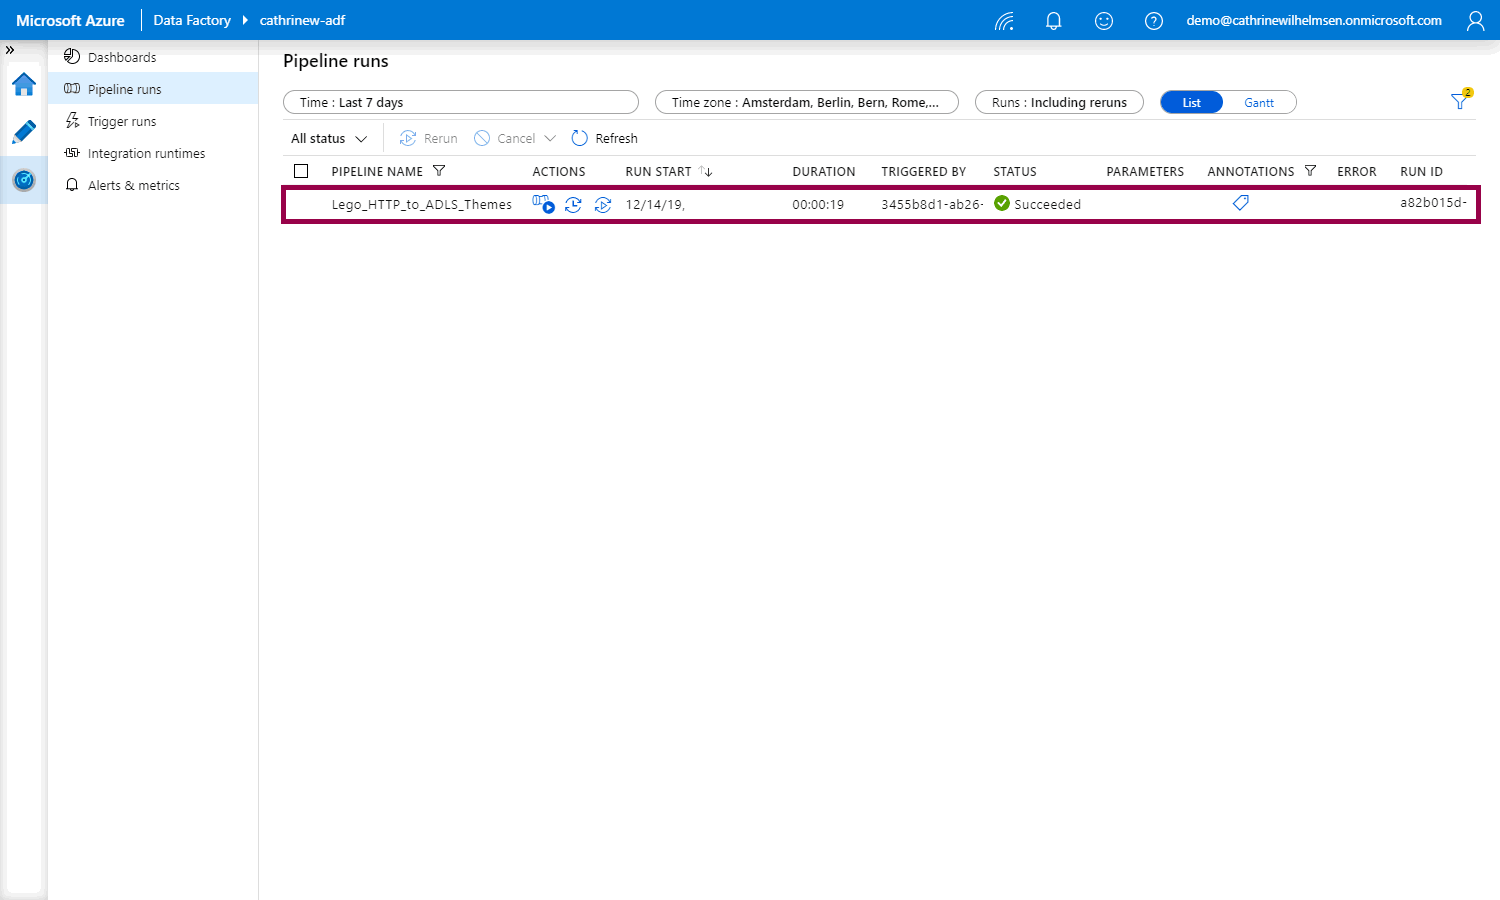
Task: Switch to Gantt view
Action: pos(1259,103)
